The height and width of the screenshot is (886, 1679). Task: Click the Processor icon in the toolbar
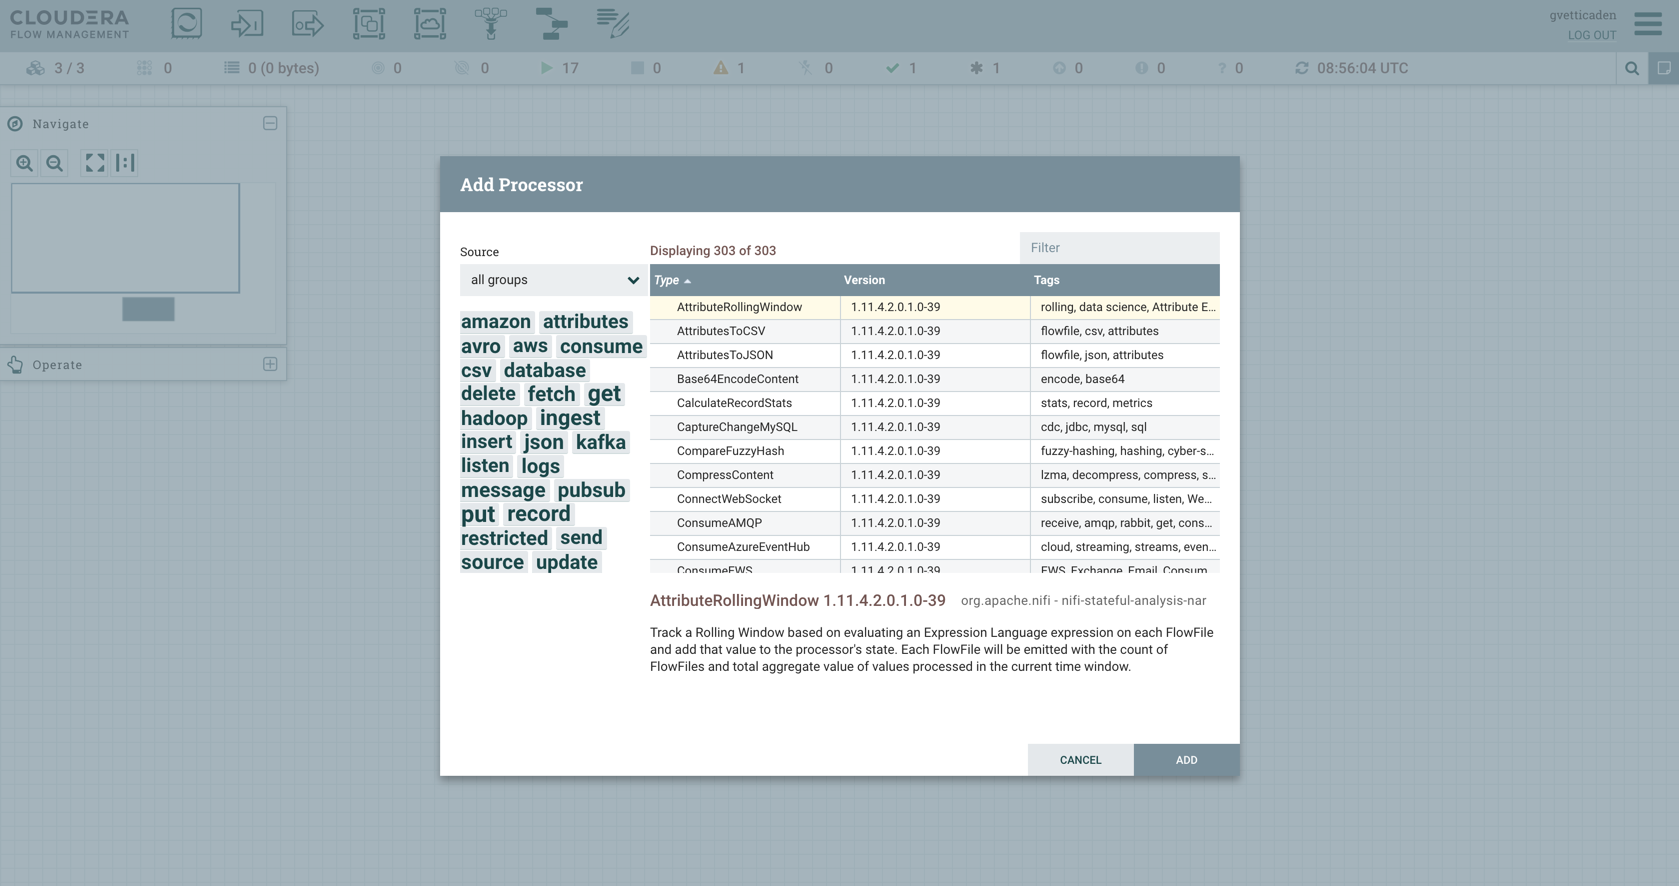tap(186, 23)
